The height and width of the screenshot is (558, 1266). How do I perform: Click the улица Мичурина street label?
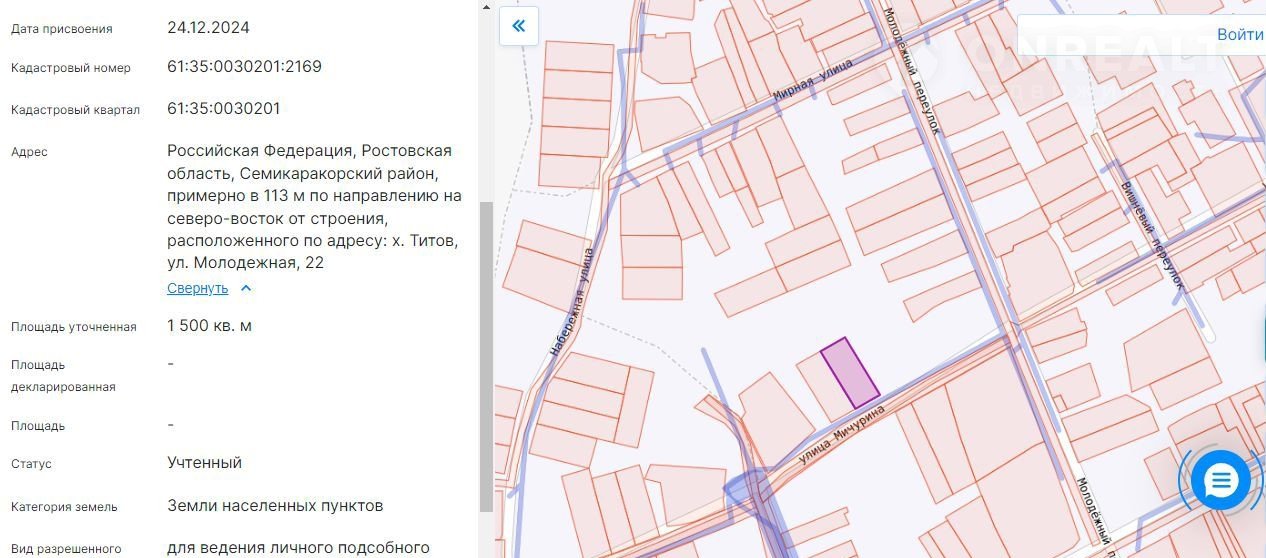830,440
